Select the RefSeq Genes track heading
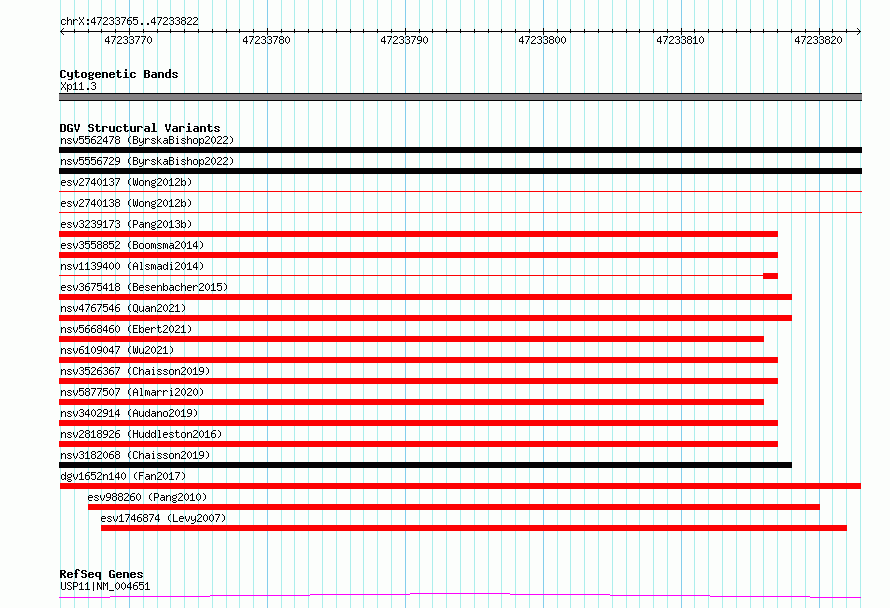 [101, 574]
